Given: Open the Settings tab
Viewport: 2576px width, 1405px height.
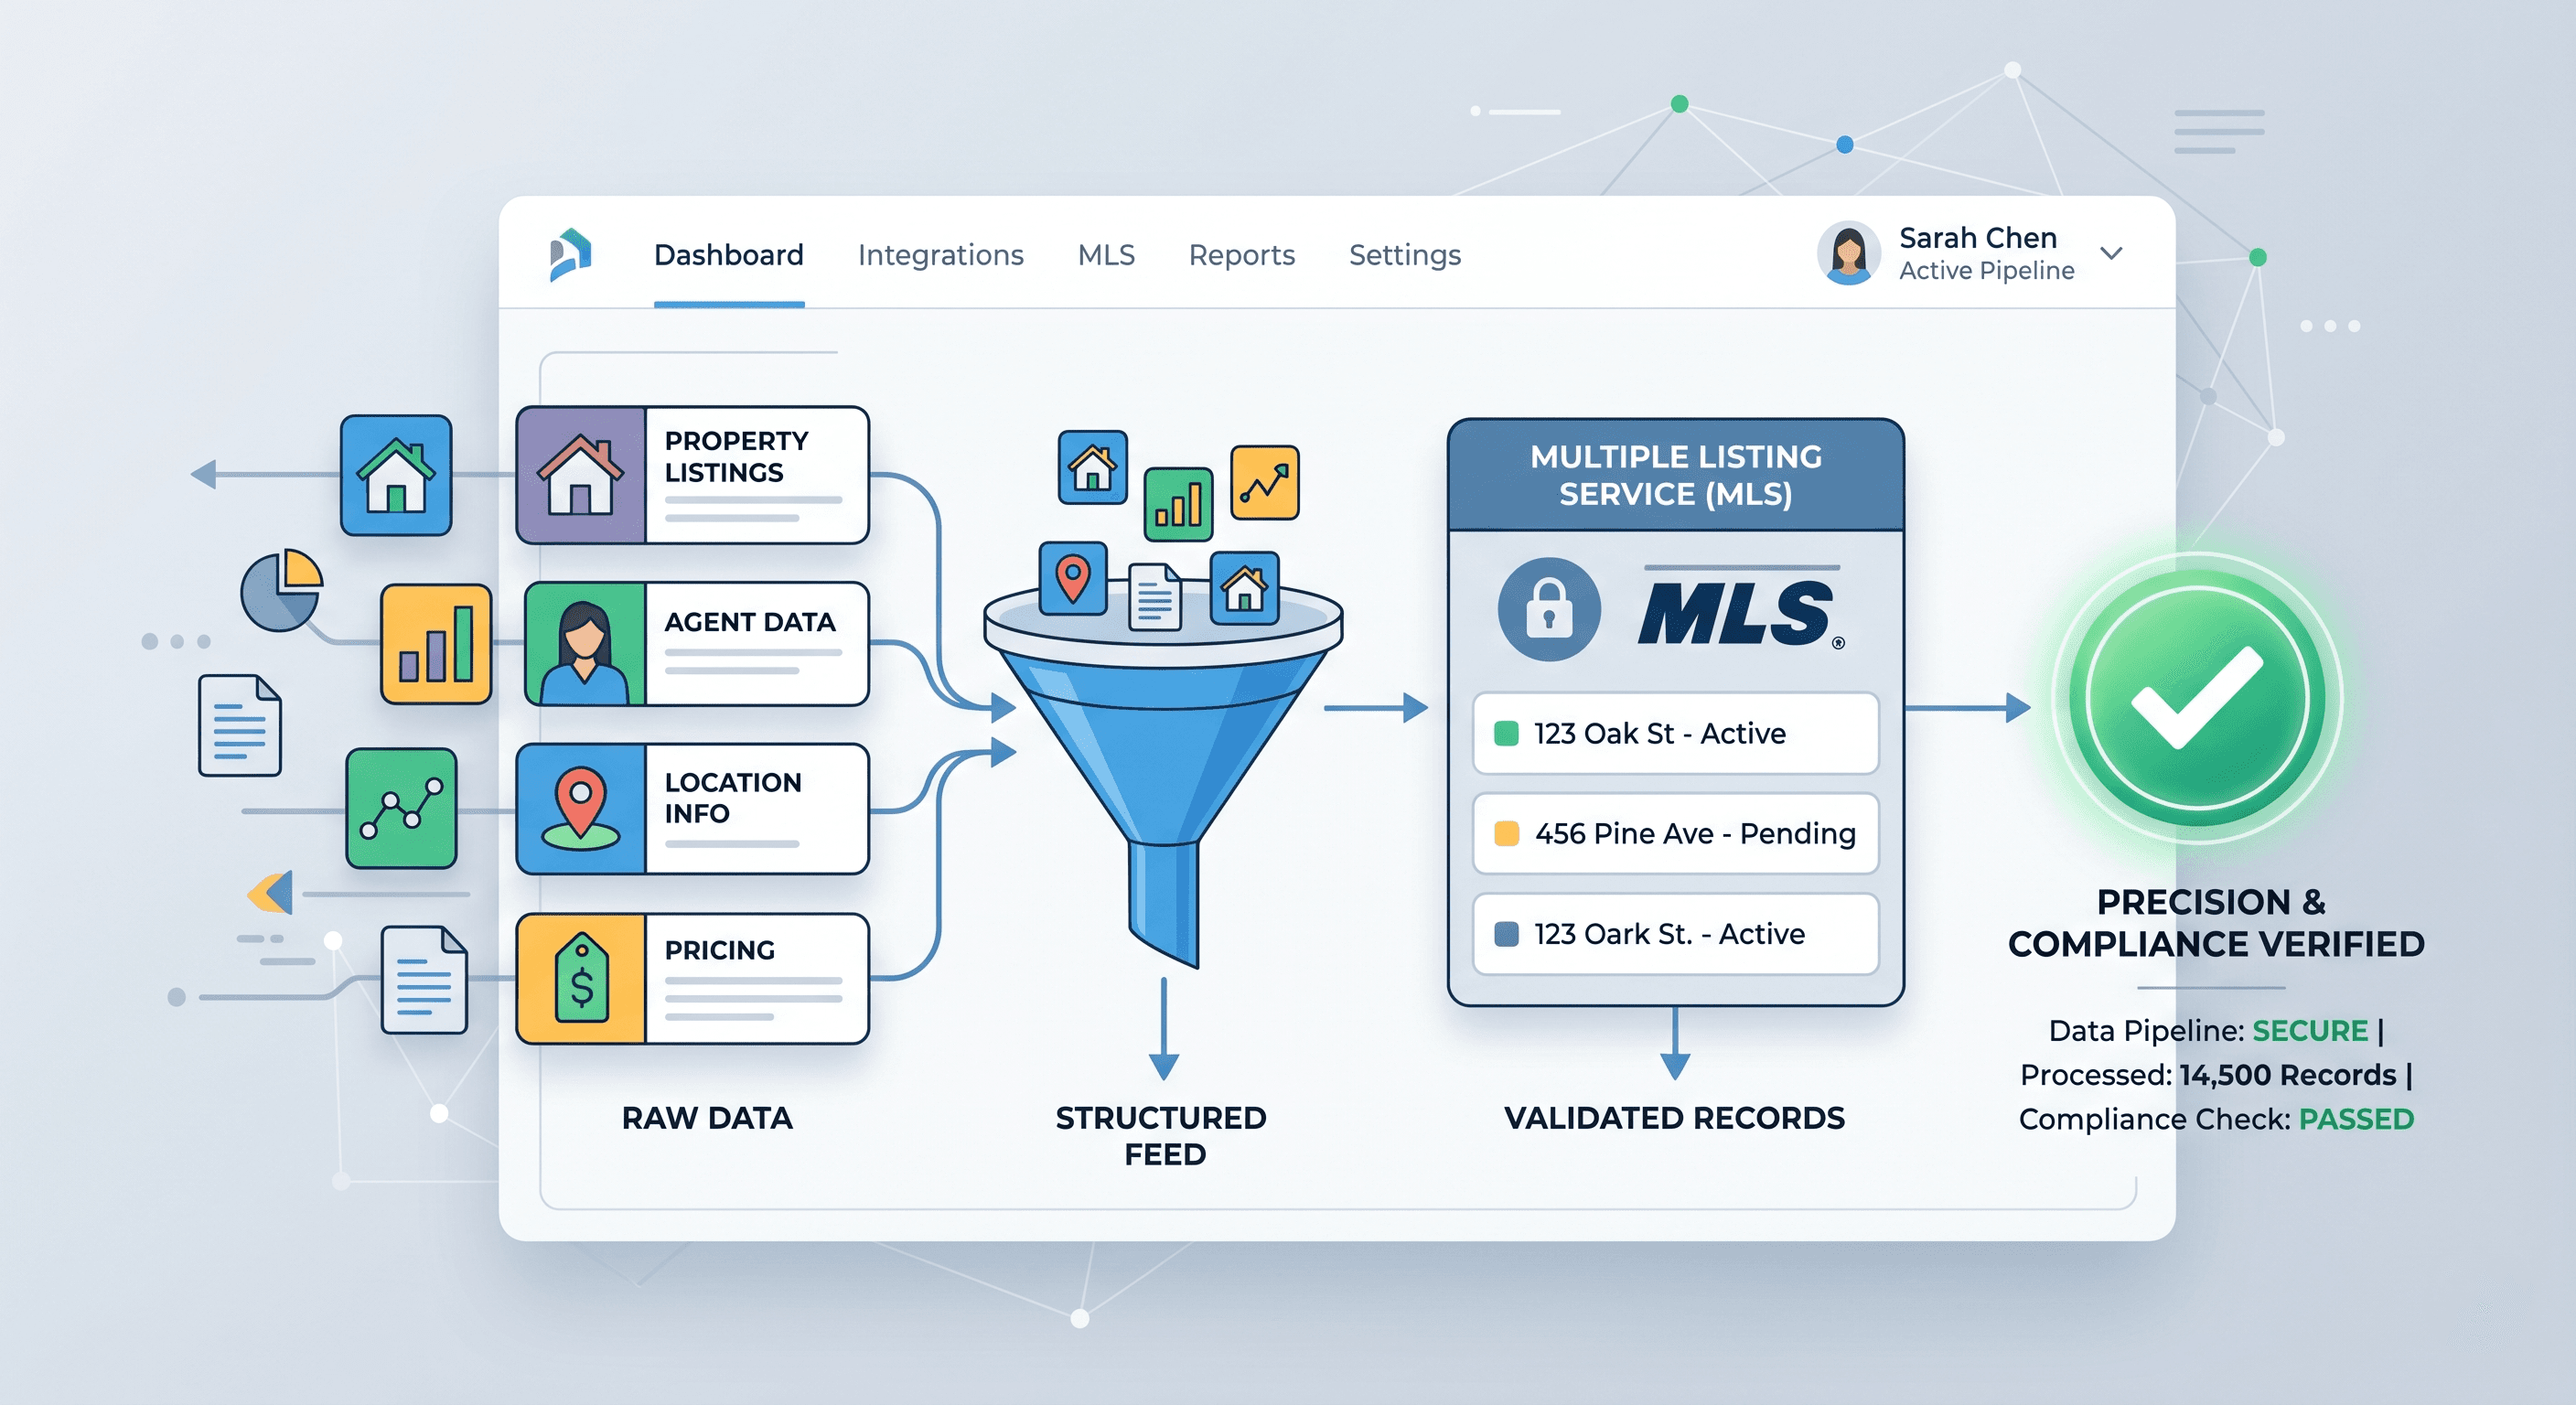Looking at the screenshot, I should pyautogui.click(x=1405, y=256).
